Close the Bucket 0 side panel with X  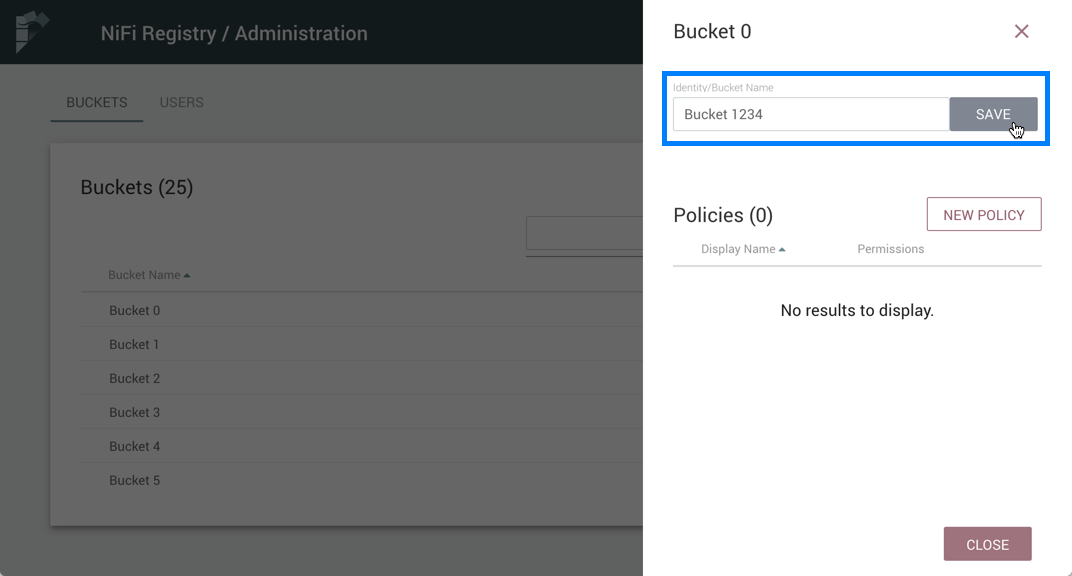(1021, 31)
